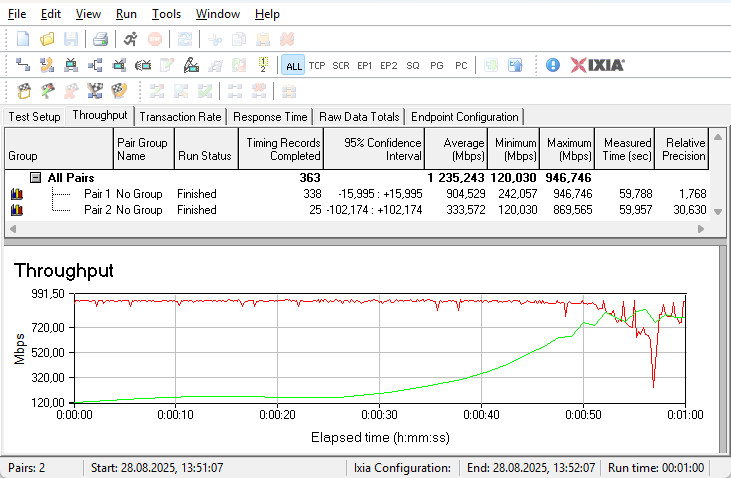Switch to the Endpoint Configuration tab

pos(465,117)
